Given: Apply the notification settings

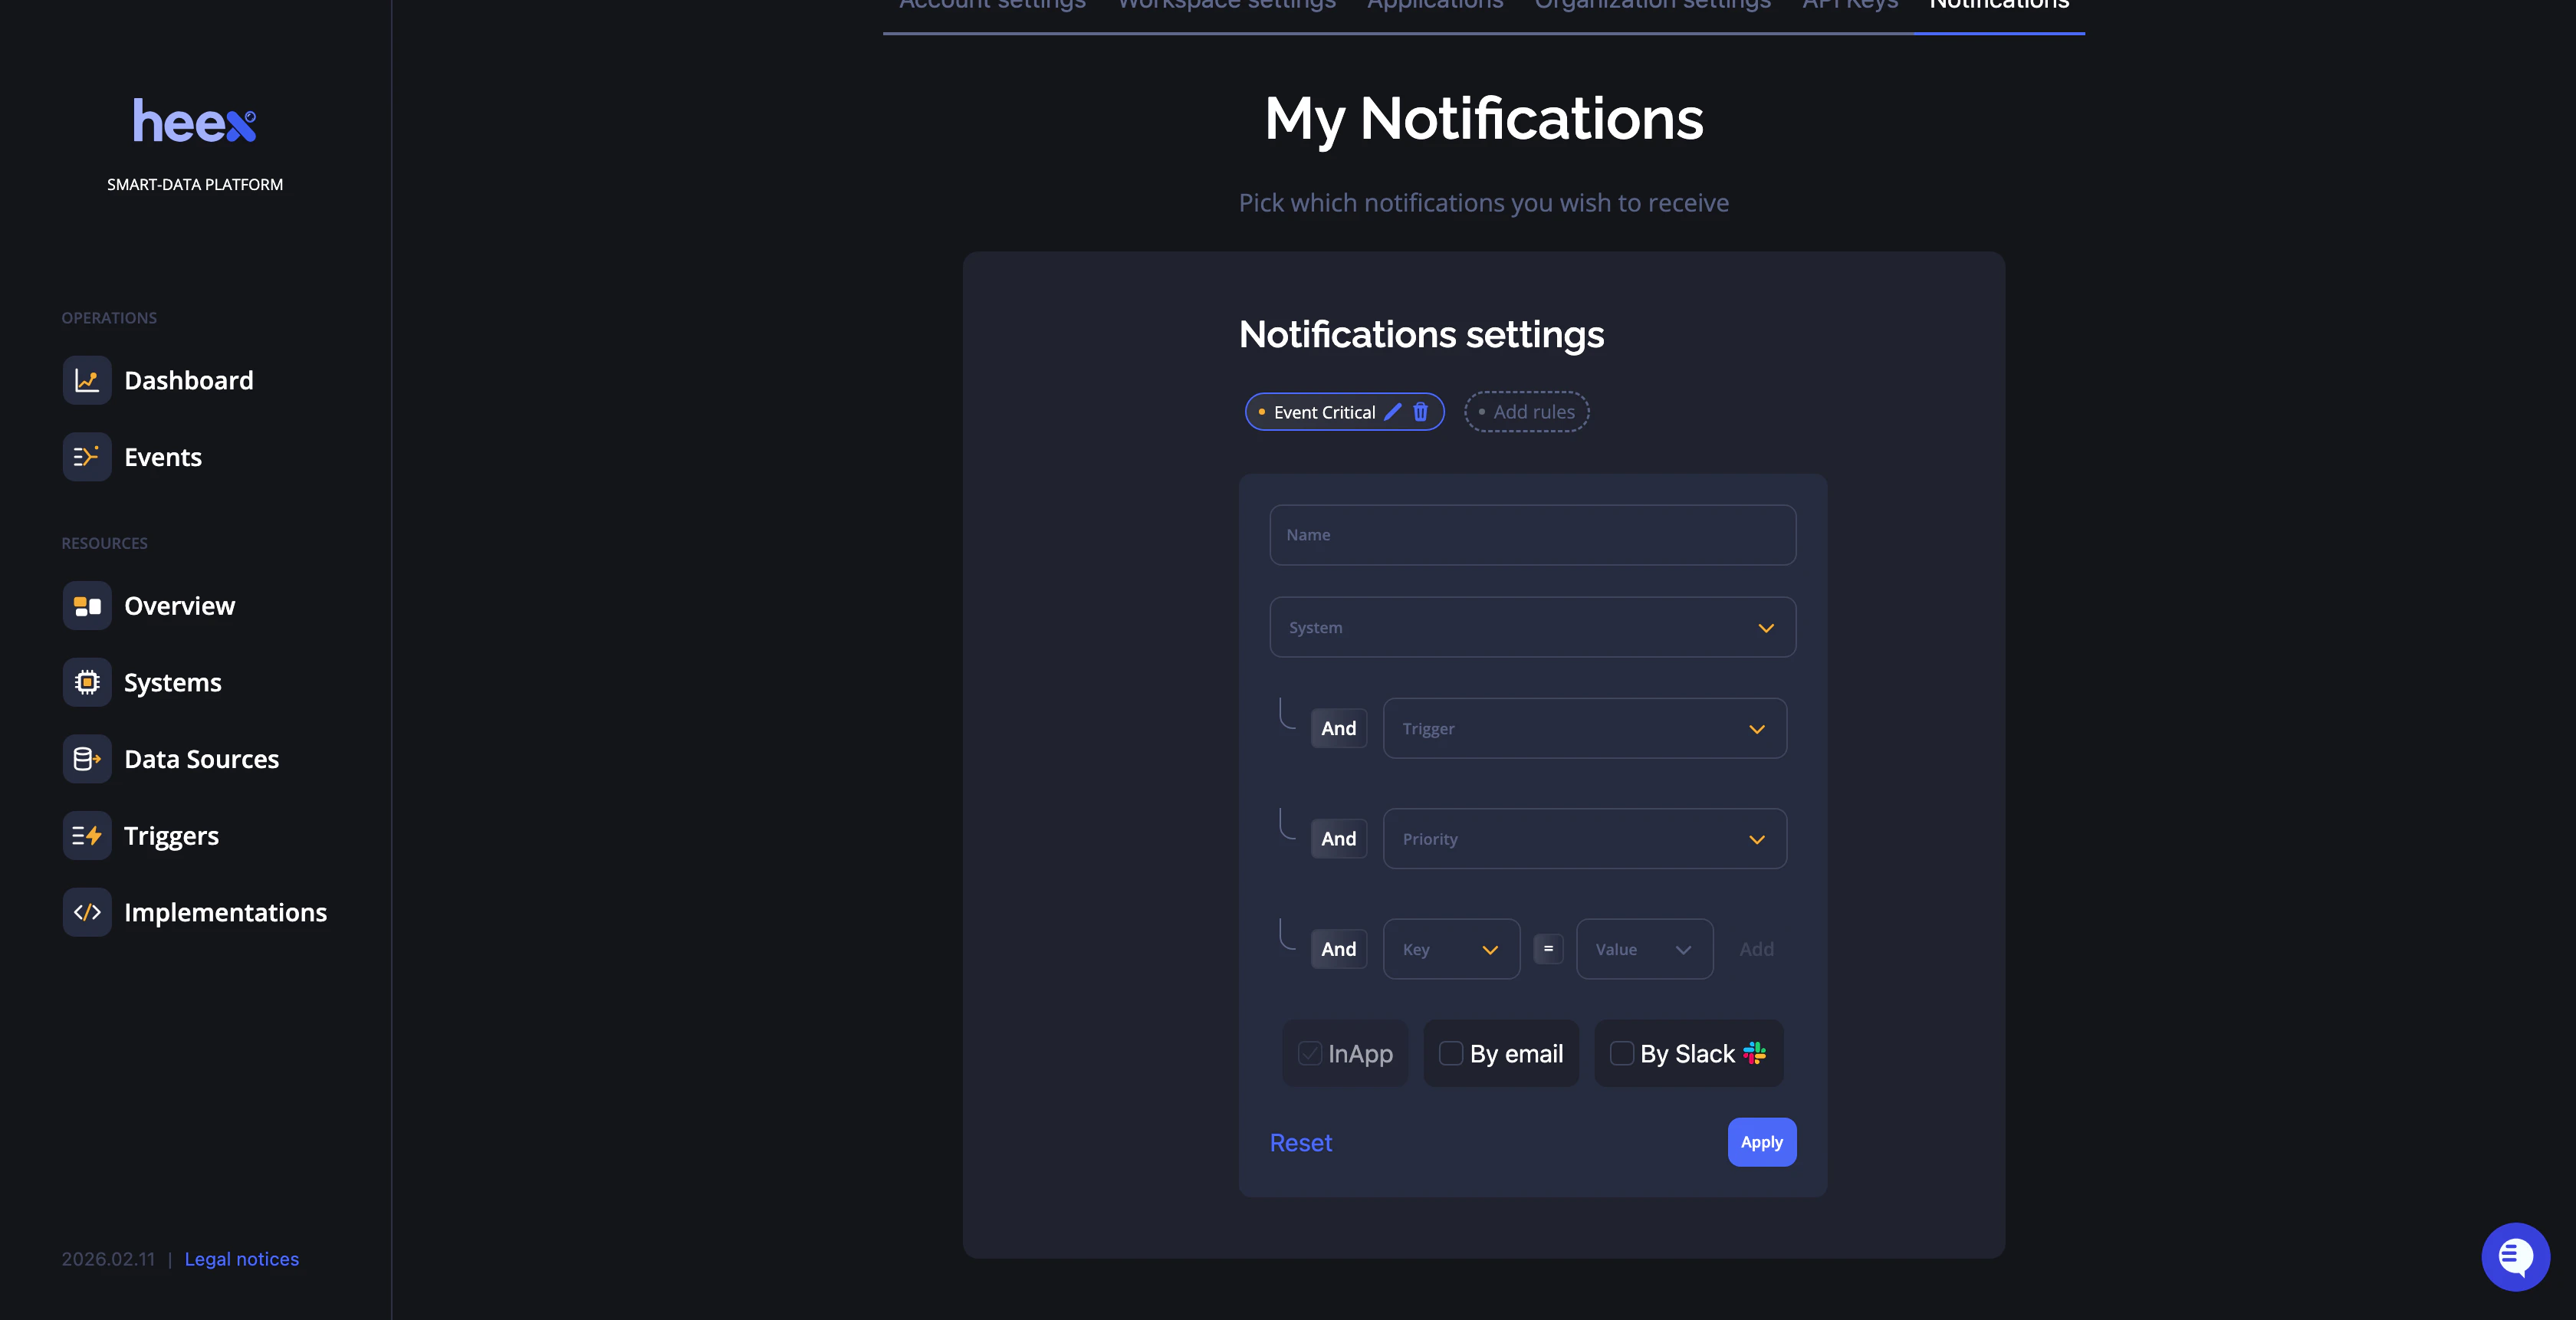Looking at the screenshot, I should point(1761,1142).
